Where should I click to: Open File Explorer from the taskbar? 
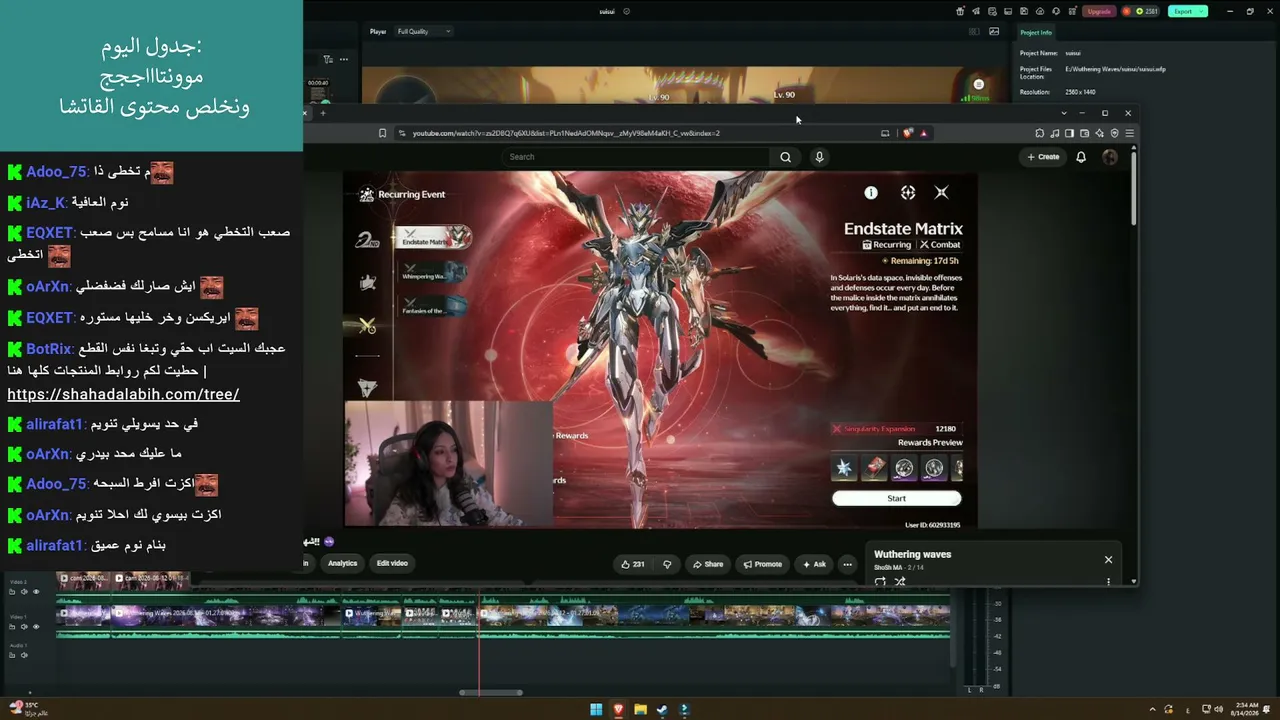[x=640, y=710]
